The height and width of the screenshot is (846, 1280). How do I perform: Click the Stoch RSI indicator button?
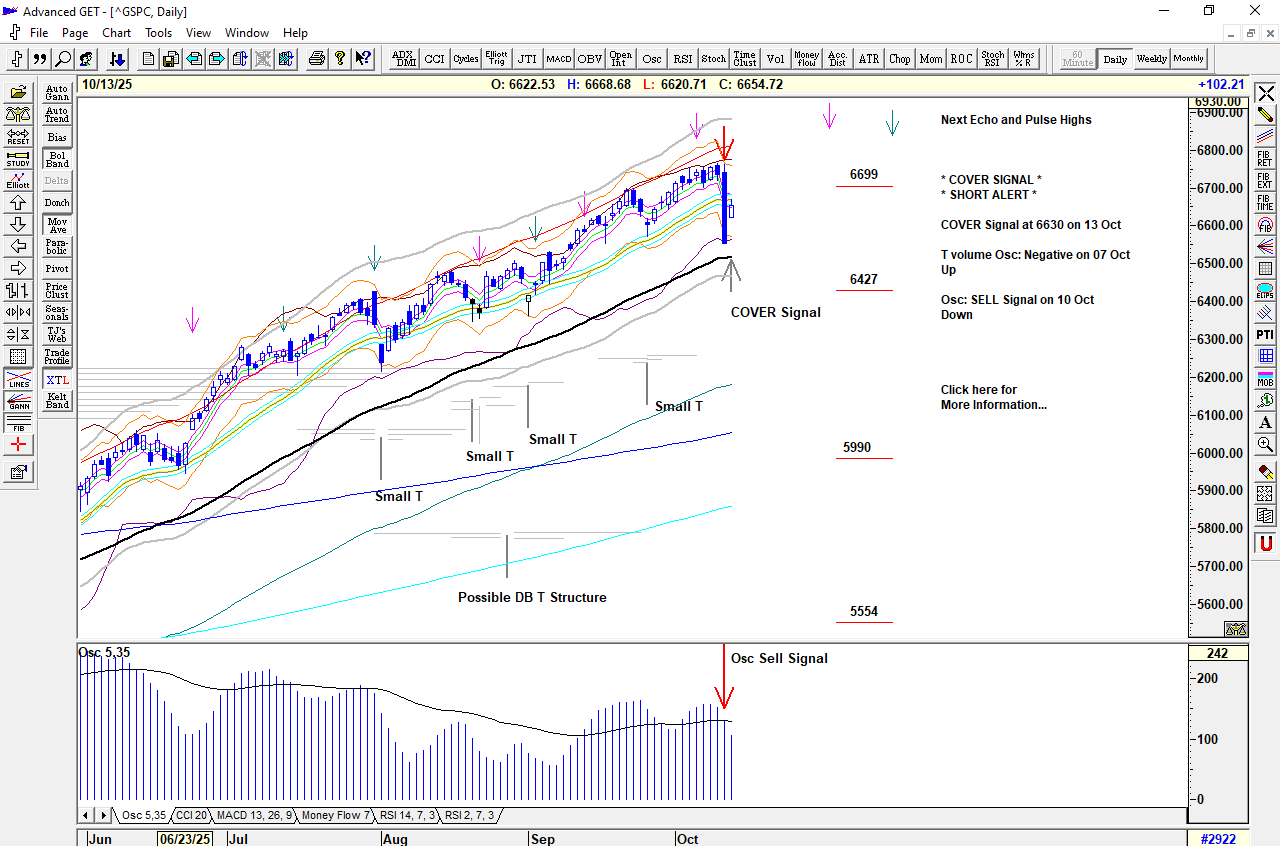click(x=992, y=59)
